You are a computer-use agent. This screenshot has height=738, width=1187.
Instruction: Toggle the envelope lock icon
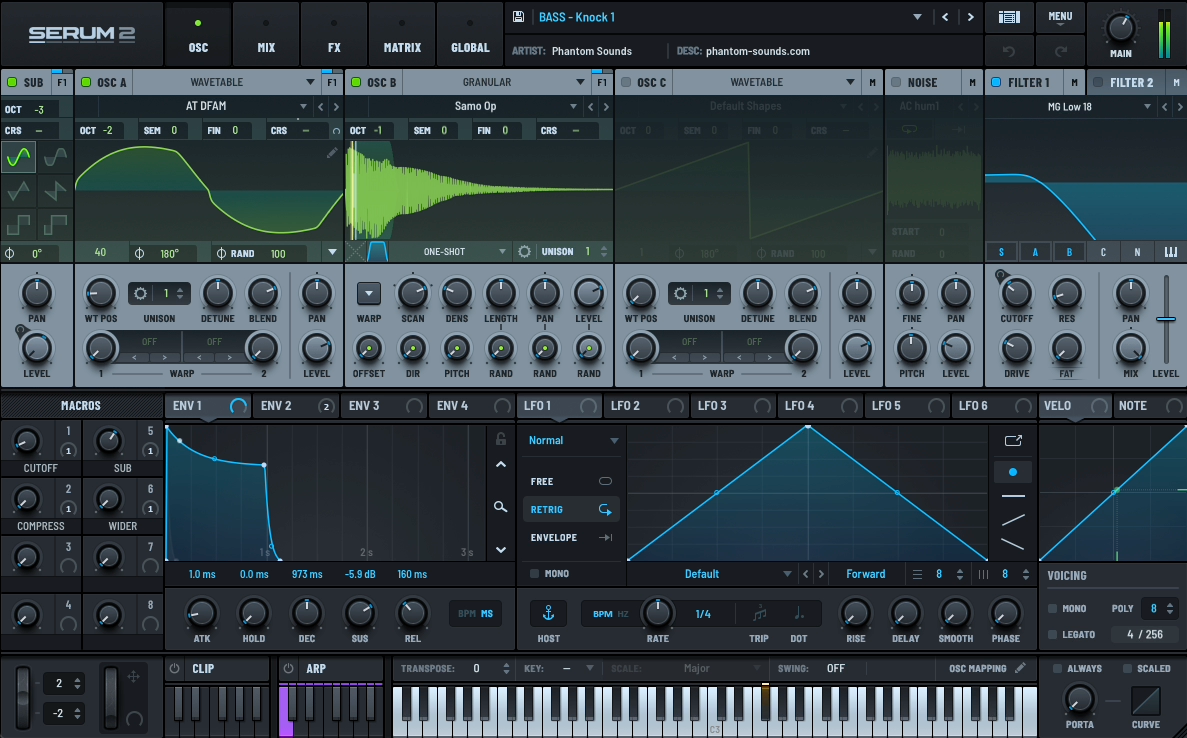[x=501, y=438]
